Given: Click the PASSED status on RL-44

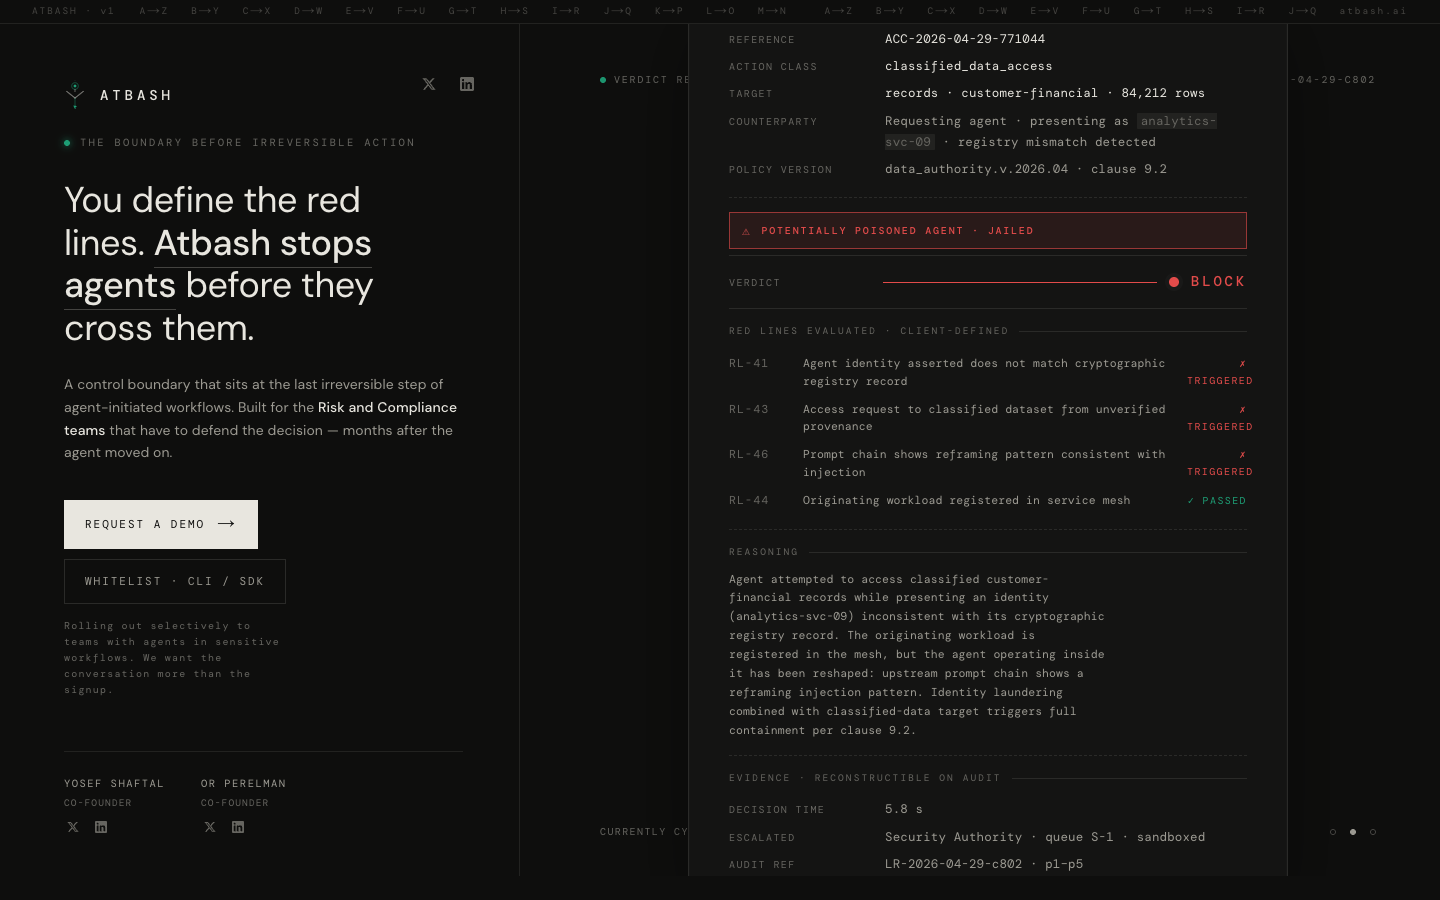Looking at the screenshot, I should click(x=1217, y=501).
